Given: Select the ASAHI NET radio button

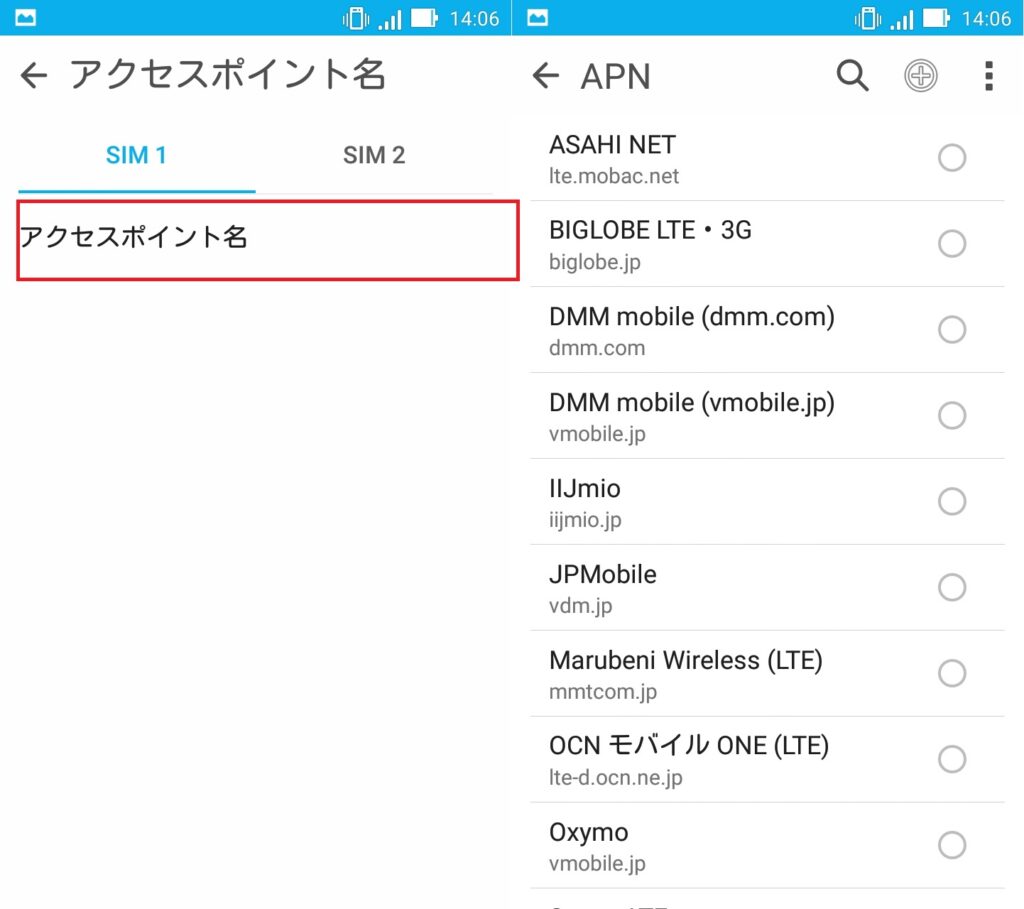Looking at the screenshot, I should pos(952,157).
